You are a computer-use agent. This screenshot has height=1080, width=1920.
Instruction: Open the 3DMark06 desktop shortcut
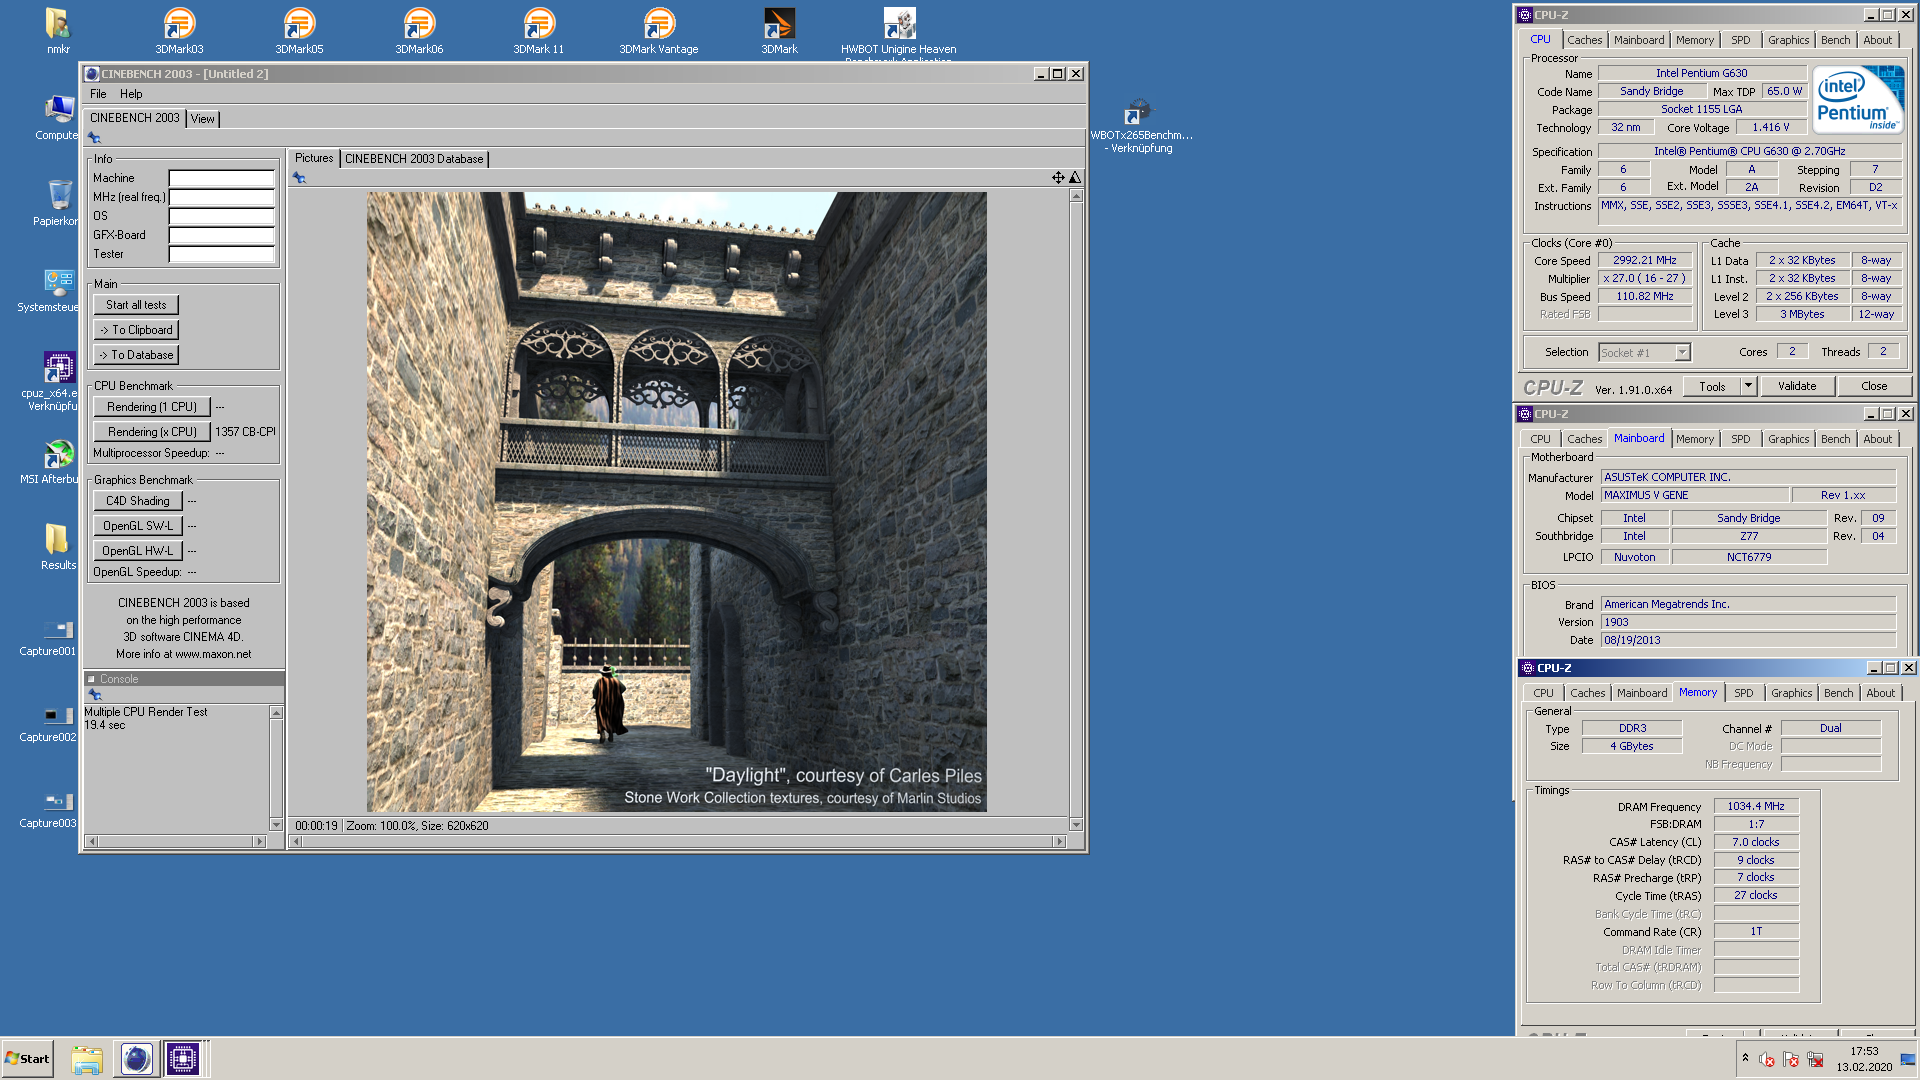coord(419,30)
